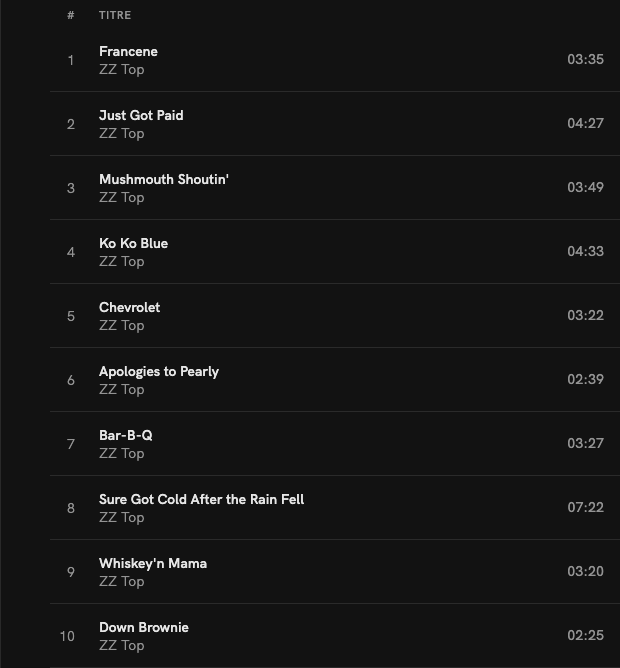Click the # column header
This screenshot has width=620, height=668.
click(x=71, y=15)
